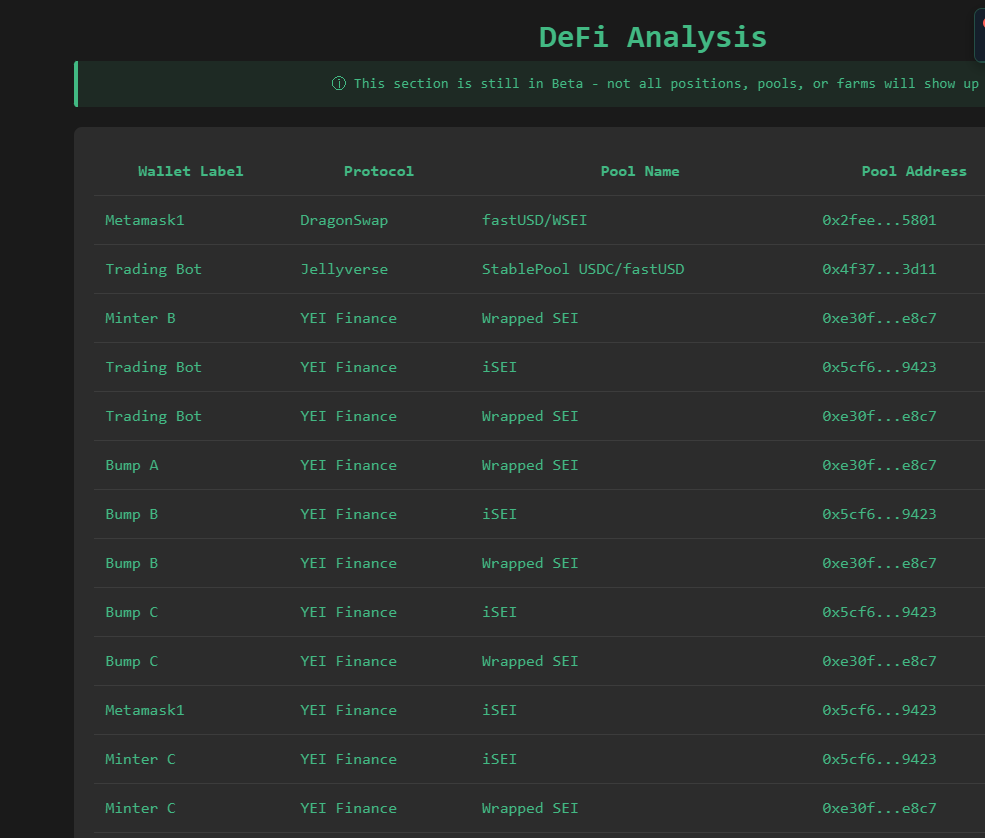Click YEI Finance in the Bump A row
Viewport: 985px width, 838px height.
pyautogui.click(x=348, y=465)
